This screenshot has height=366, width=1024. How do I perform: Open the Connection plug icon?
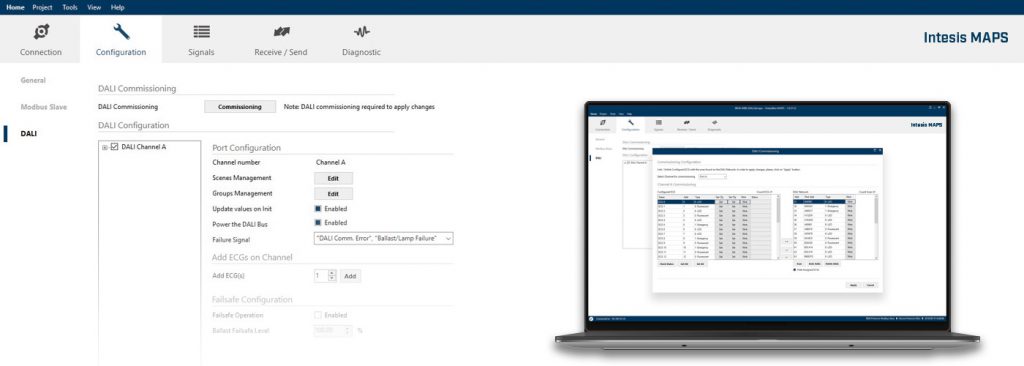(x=40, y=31)
